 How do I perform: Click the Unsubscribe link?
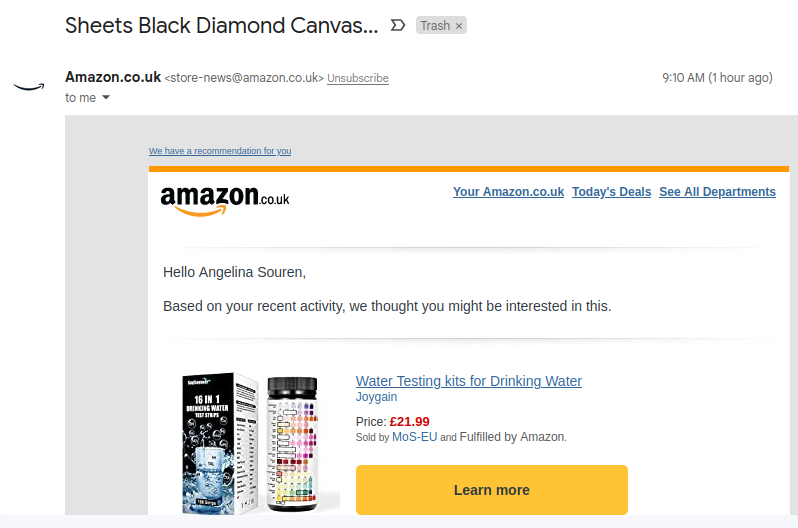(x=357, y=78)
